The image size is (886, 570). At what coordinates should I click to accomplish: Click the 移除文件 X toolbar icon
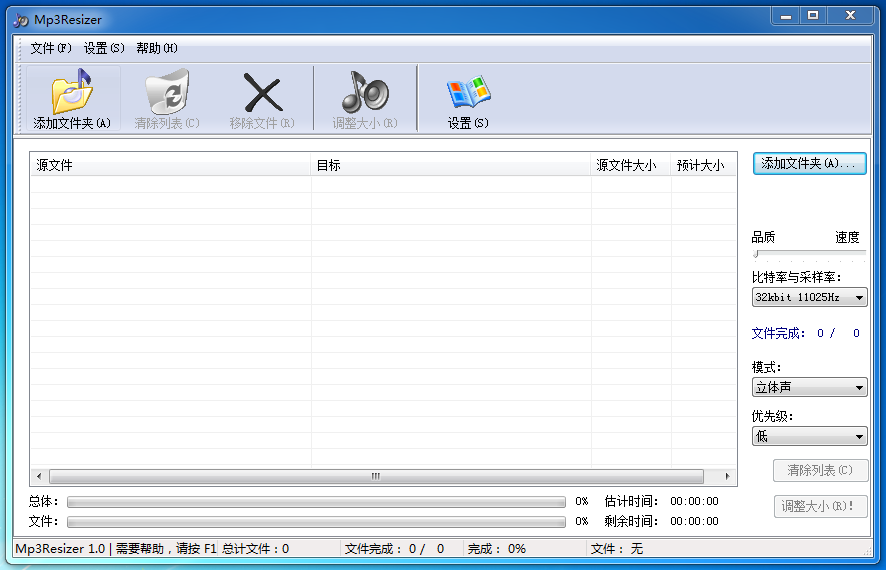pos(263,93)
